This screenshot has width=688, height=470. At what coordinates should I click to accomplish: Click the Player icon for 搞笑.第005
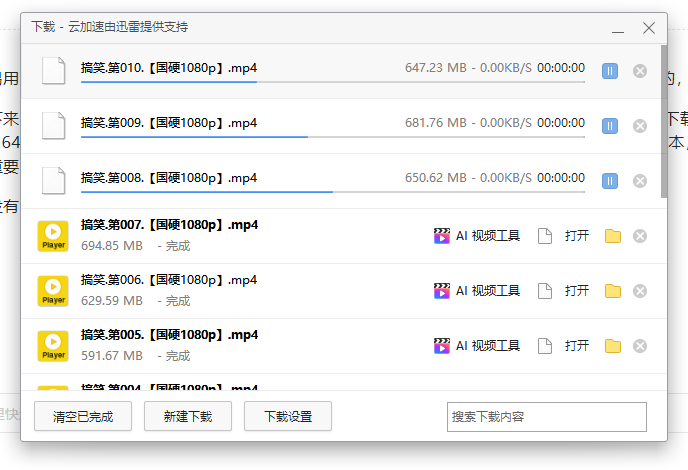[x=53, y=346]
